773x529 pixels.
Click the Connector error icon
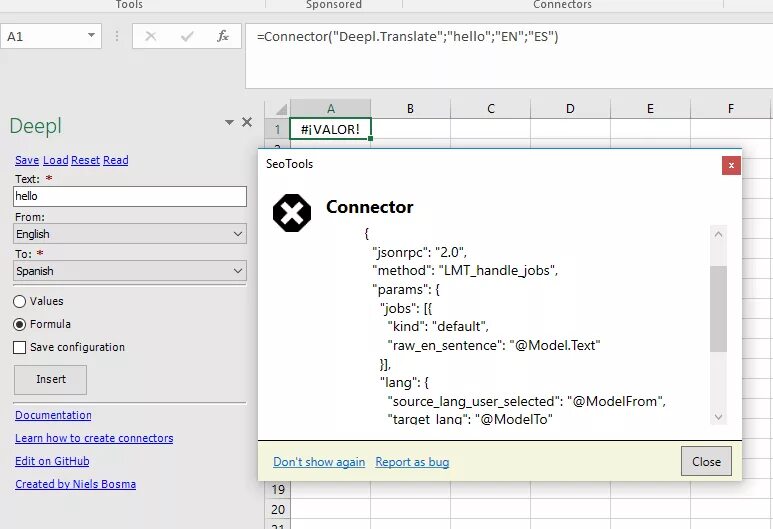[x=292, y=213]
